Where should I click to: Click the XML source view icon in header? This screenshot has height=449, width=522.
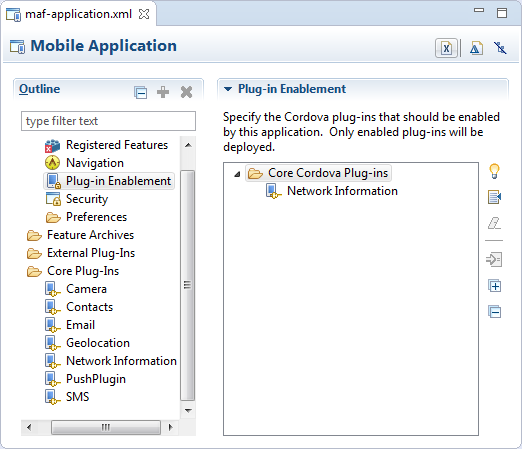pos(446,48)
